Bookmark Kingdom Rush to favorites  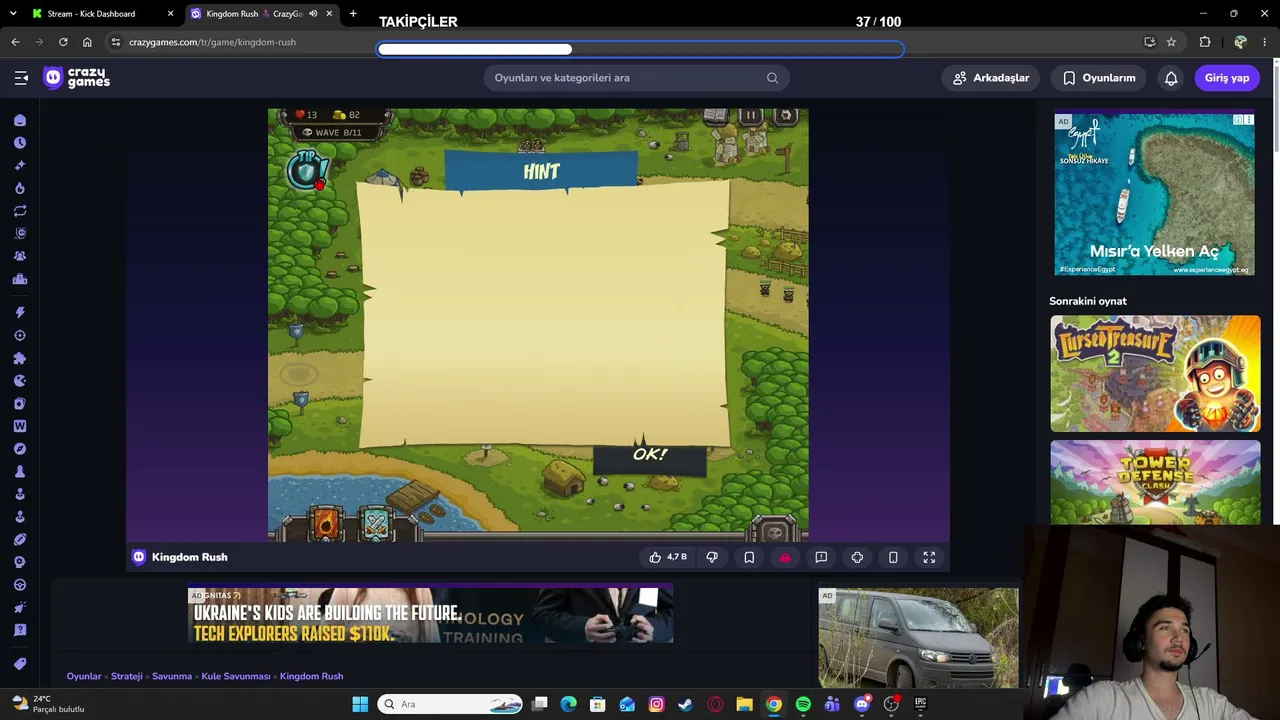[749, 557]
